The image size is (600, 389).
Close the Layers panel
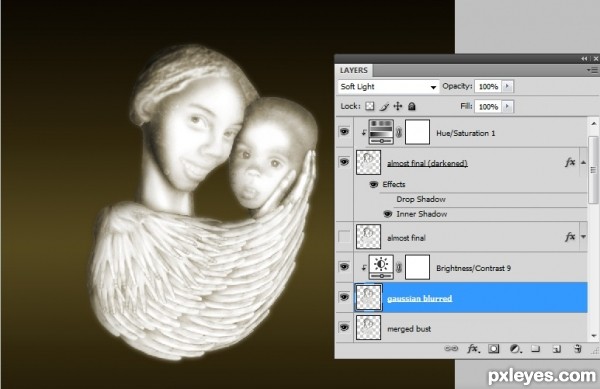(596, 59)
